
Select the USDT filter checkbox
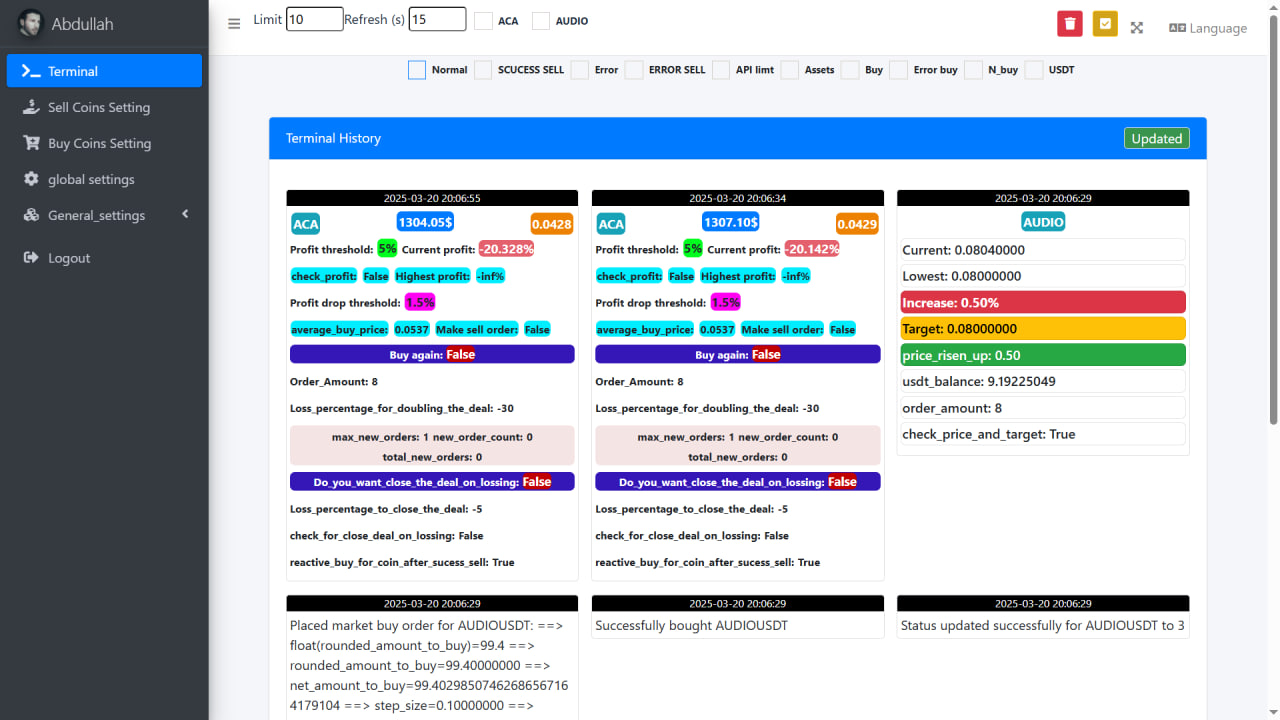(x=1034, y=70)
